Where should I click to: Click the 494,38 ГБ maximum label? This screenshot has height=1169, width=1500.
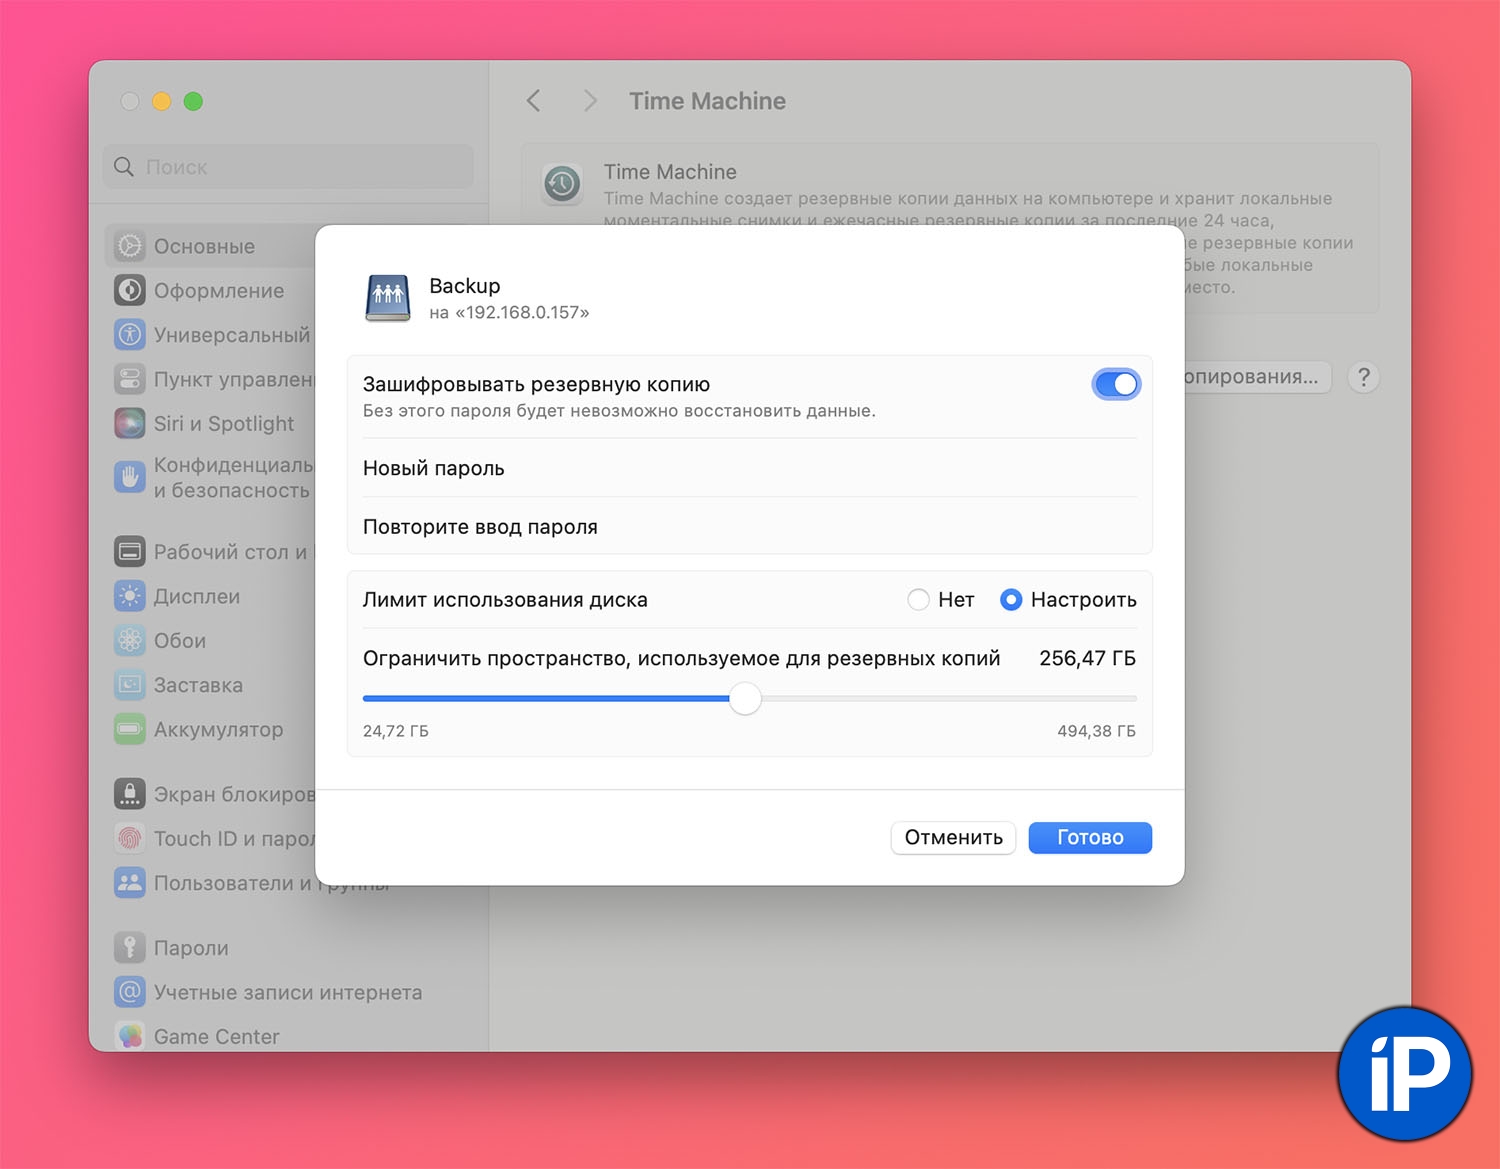(1096, 731)
